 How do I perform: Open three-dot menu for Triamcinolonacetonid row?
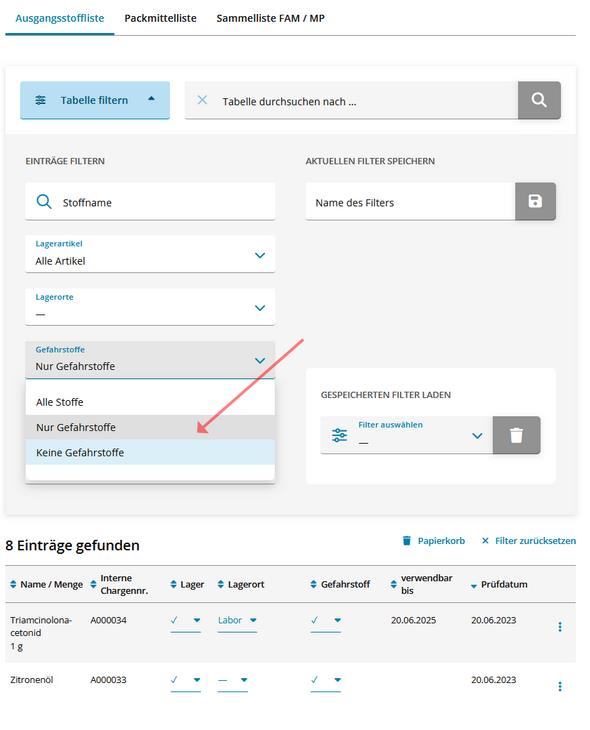[x=560, y=627]
